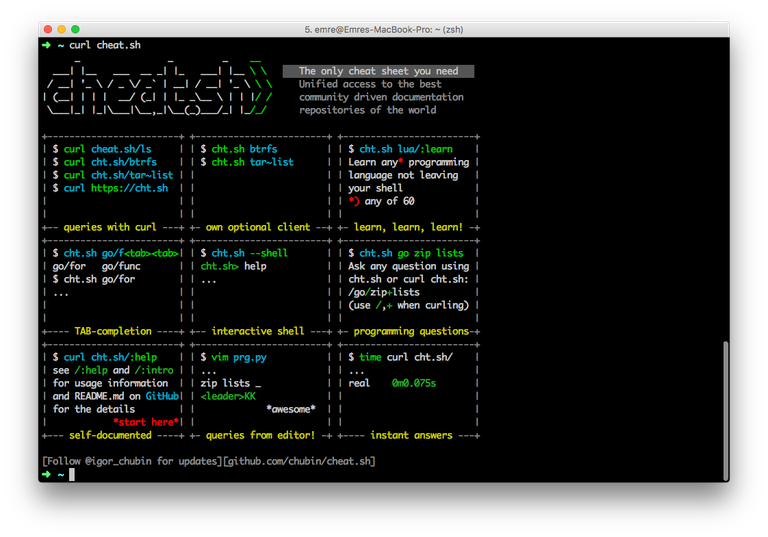
Task: Click the '/:help' text in see line
Action: [x=91, y=370]
